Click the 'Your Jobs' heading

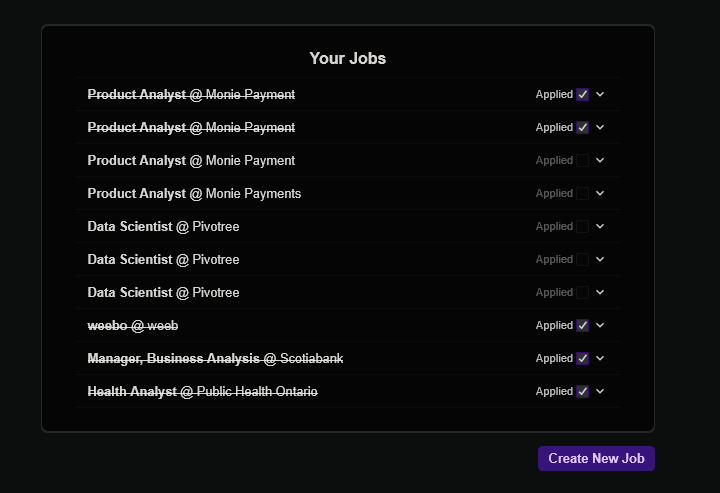point(348,58)
